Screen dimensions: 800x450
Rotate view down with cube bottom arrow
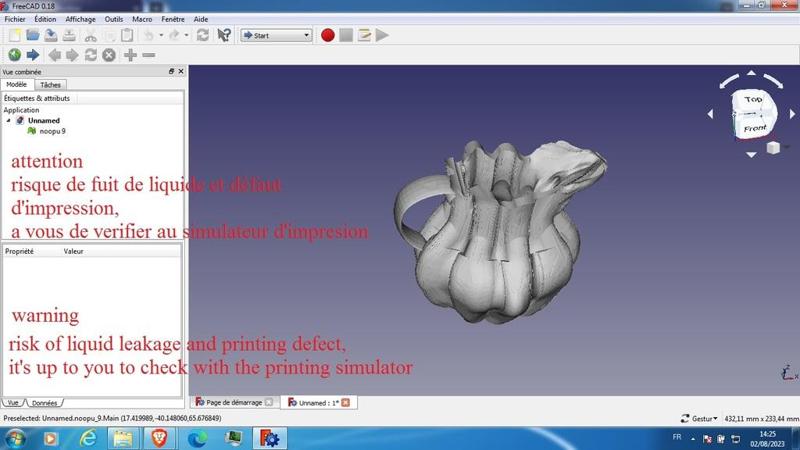(751, 155)
